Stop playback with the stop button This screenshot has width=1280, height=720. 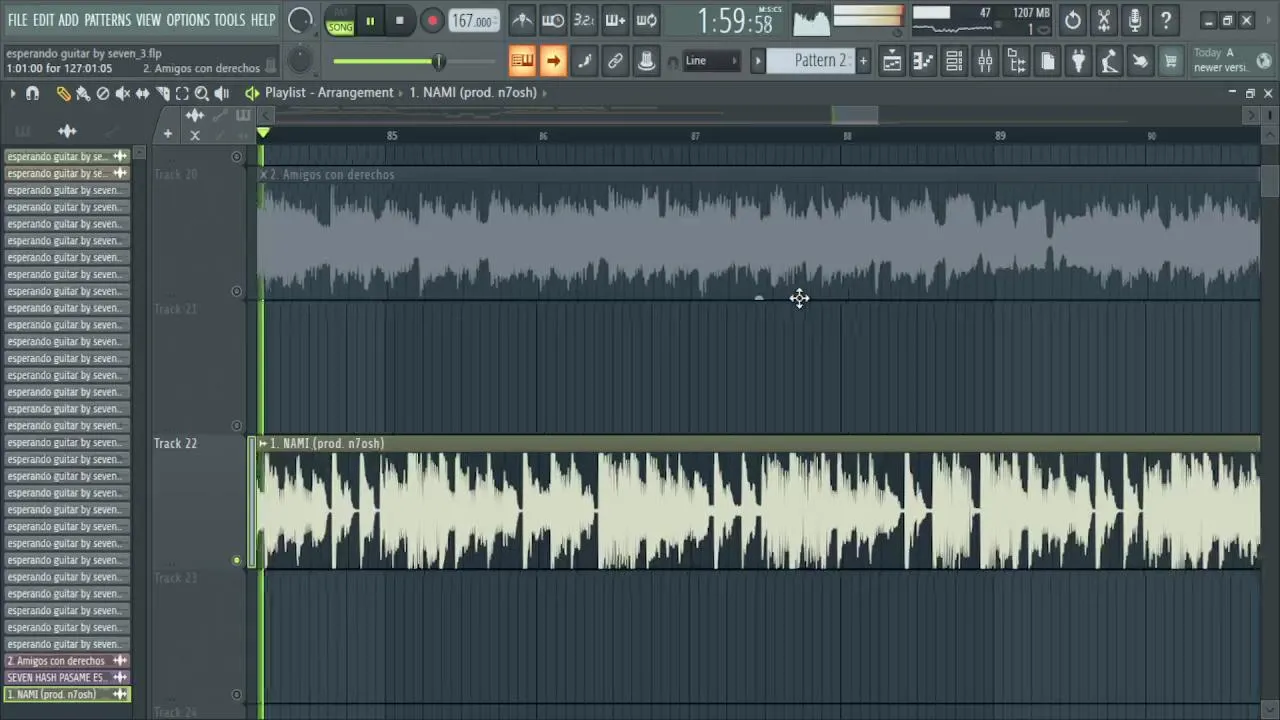tap(400, 20)
